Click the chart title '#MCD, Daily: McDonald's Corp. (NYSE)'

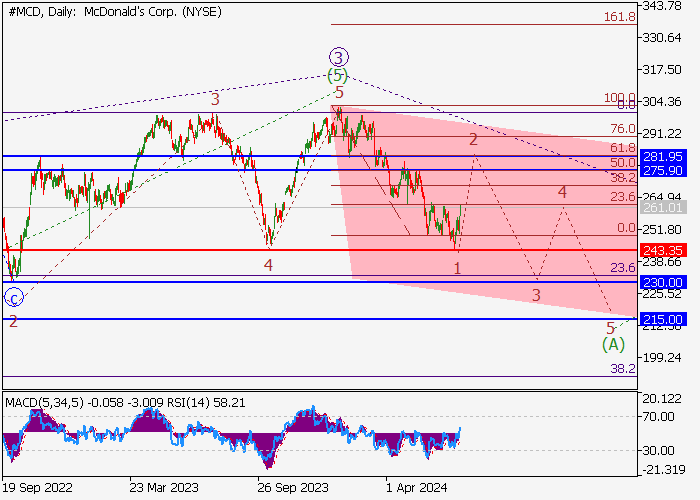pos(115,12)
